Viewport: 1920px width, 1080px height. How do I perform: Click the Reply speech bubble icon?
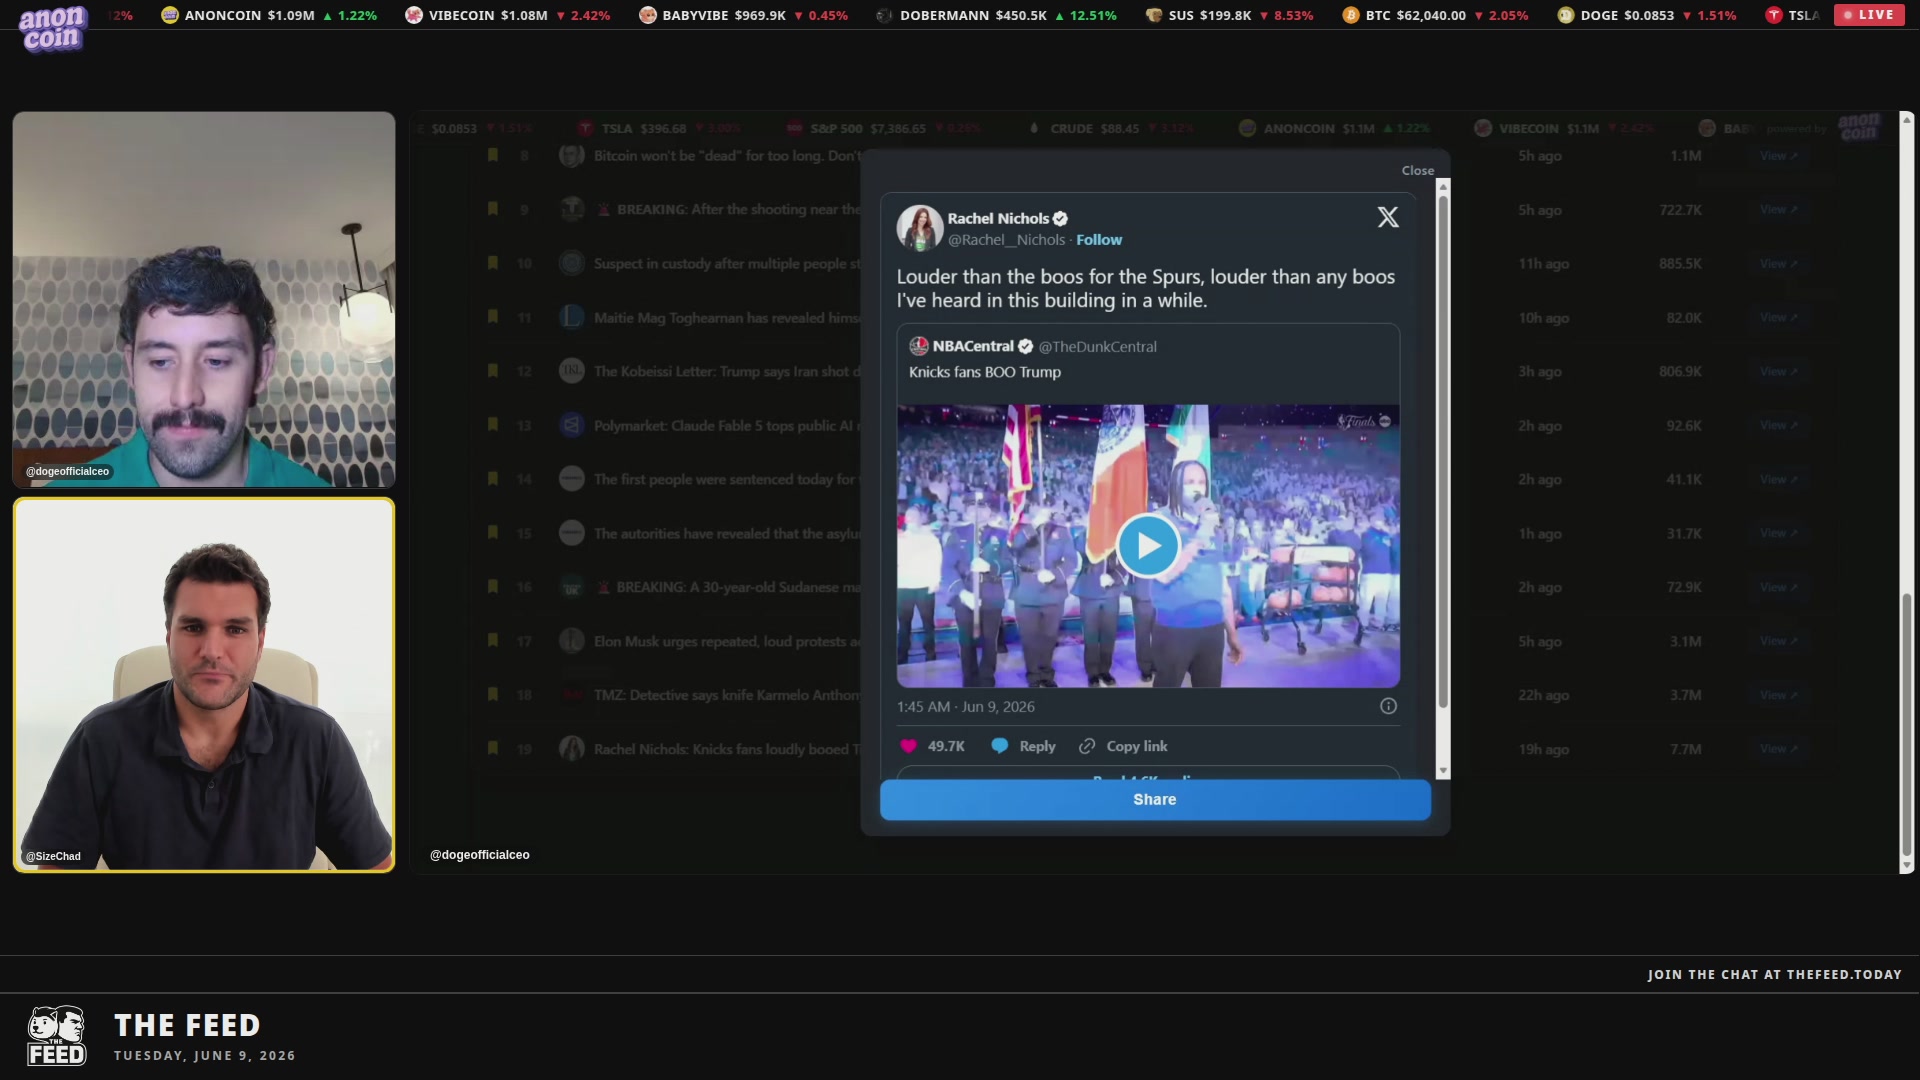coord(999,746)
